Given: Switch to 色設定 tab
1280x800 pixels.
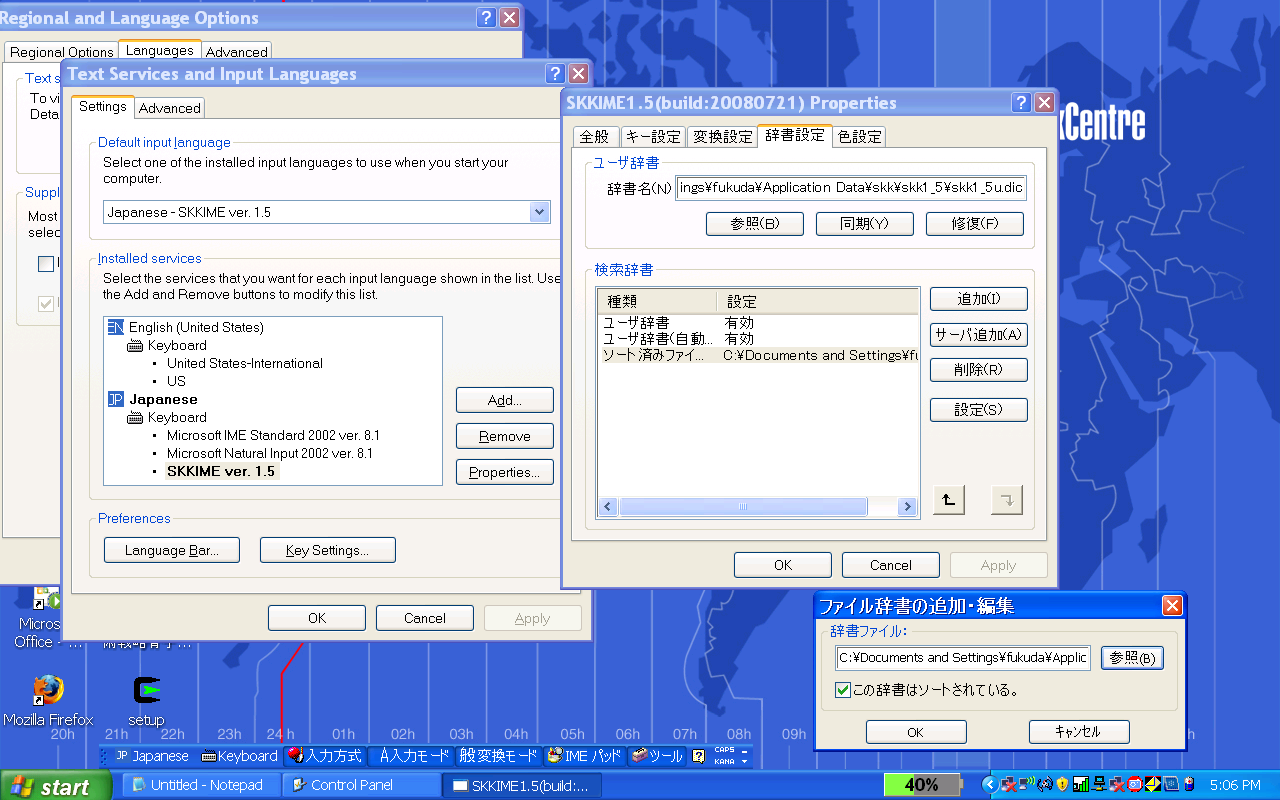Looking at the screenshot, I should 860,136.
